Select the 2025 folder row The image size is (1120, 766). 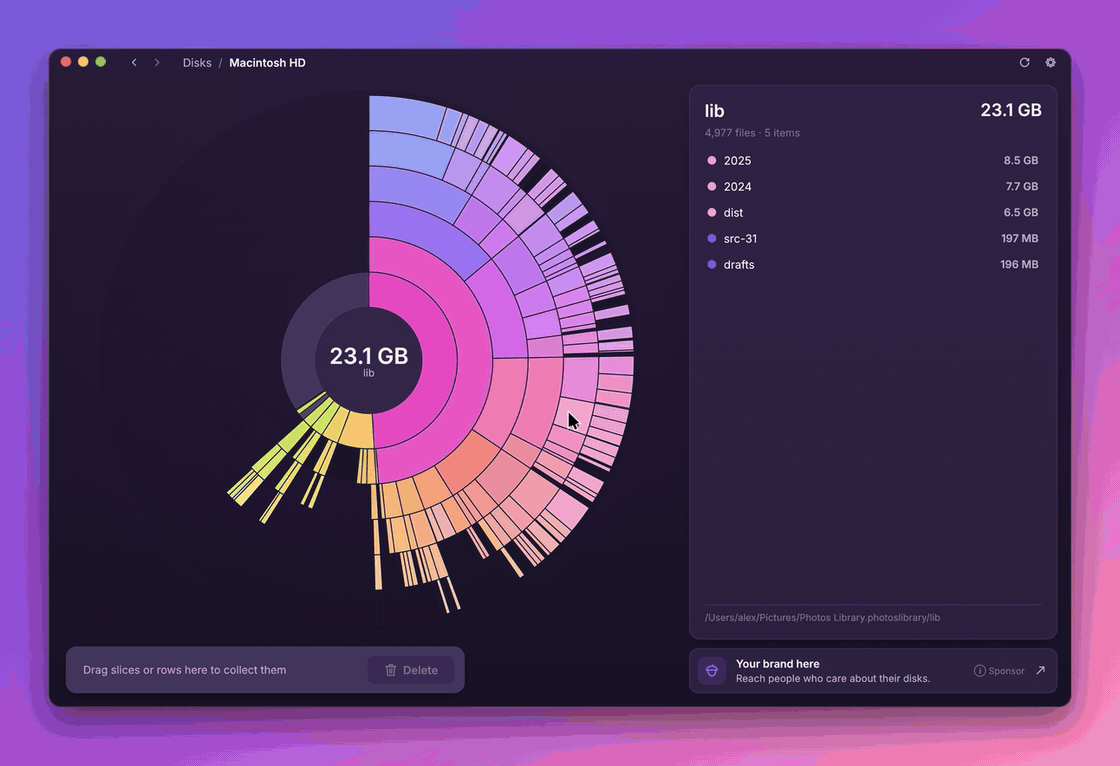click(x=873, y=161)
